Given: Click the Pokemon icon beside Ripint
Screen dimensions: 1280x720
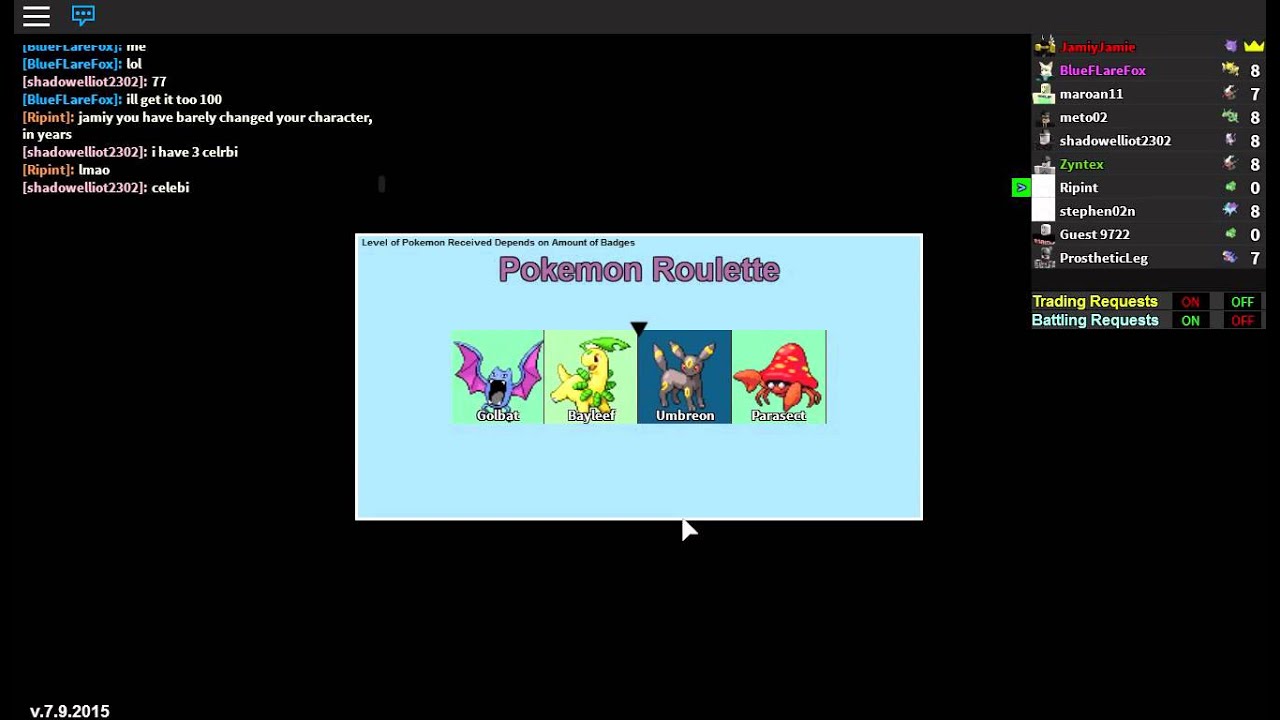Looking at the screenshot, I should click(1230, 187).
